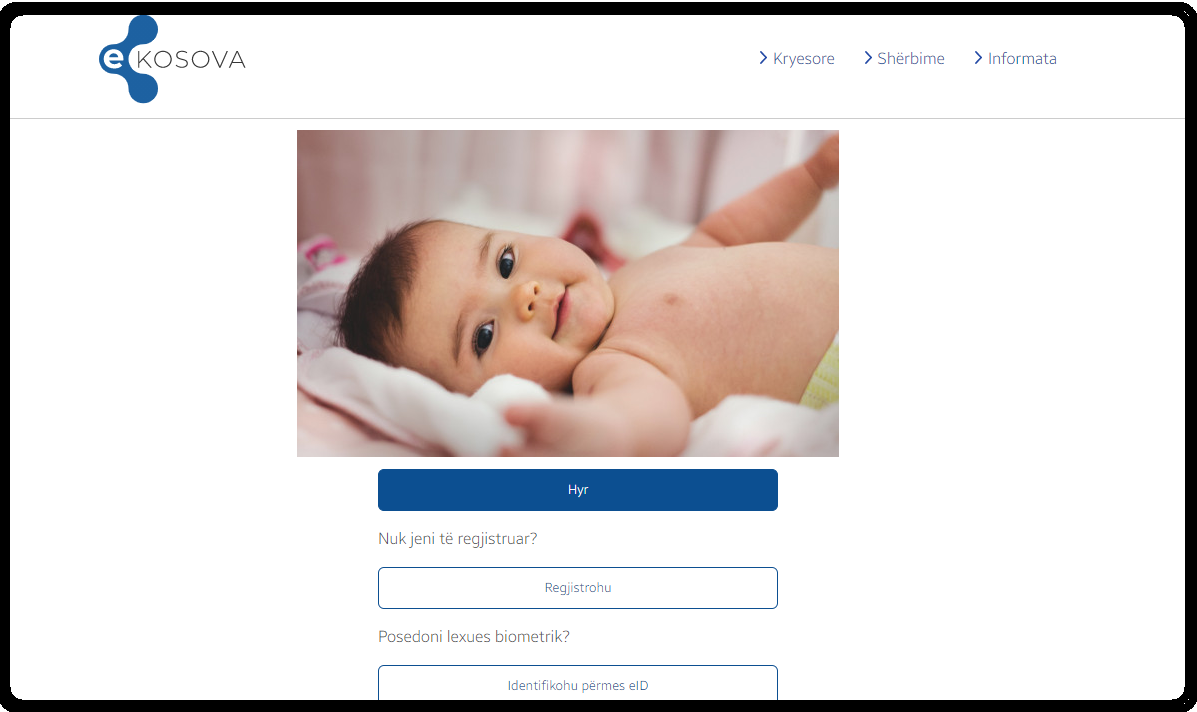
Task: Click the chevron arrow before Shërbime
Action: 867,58
